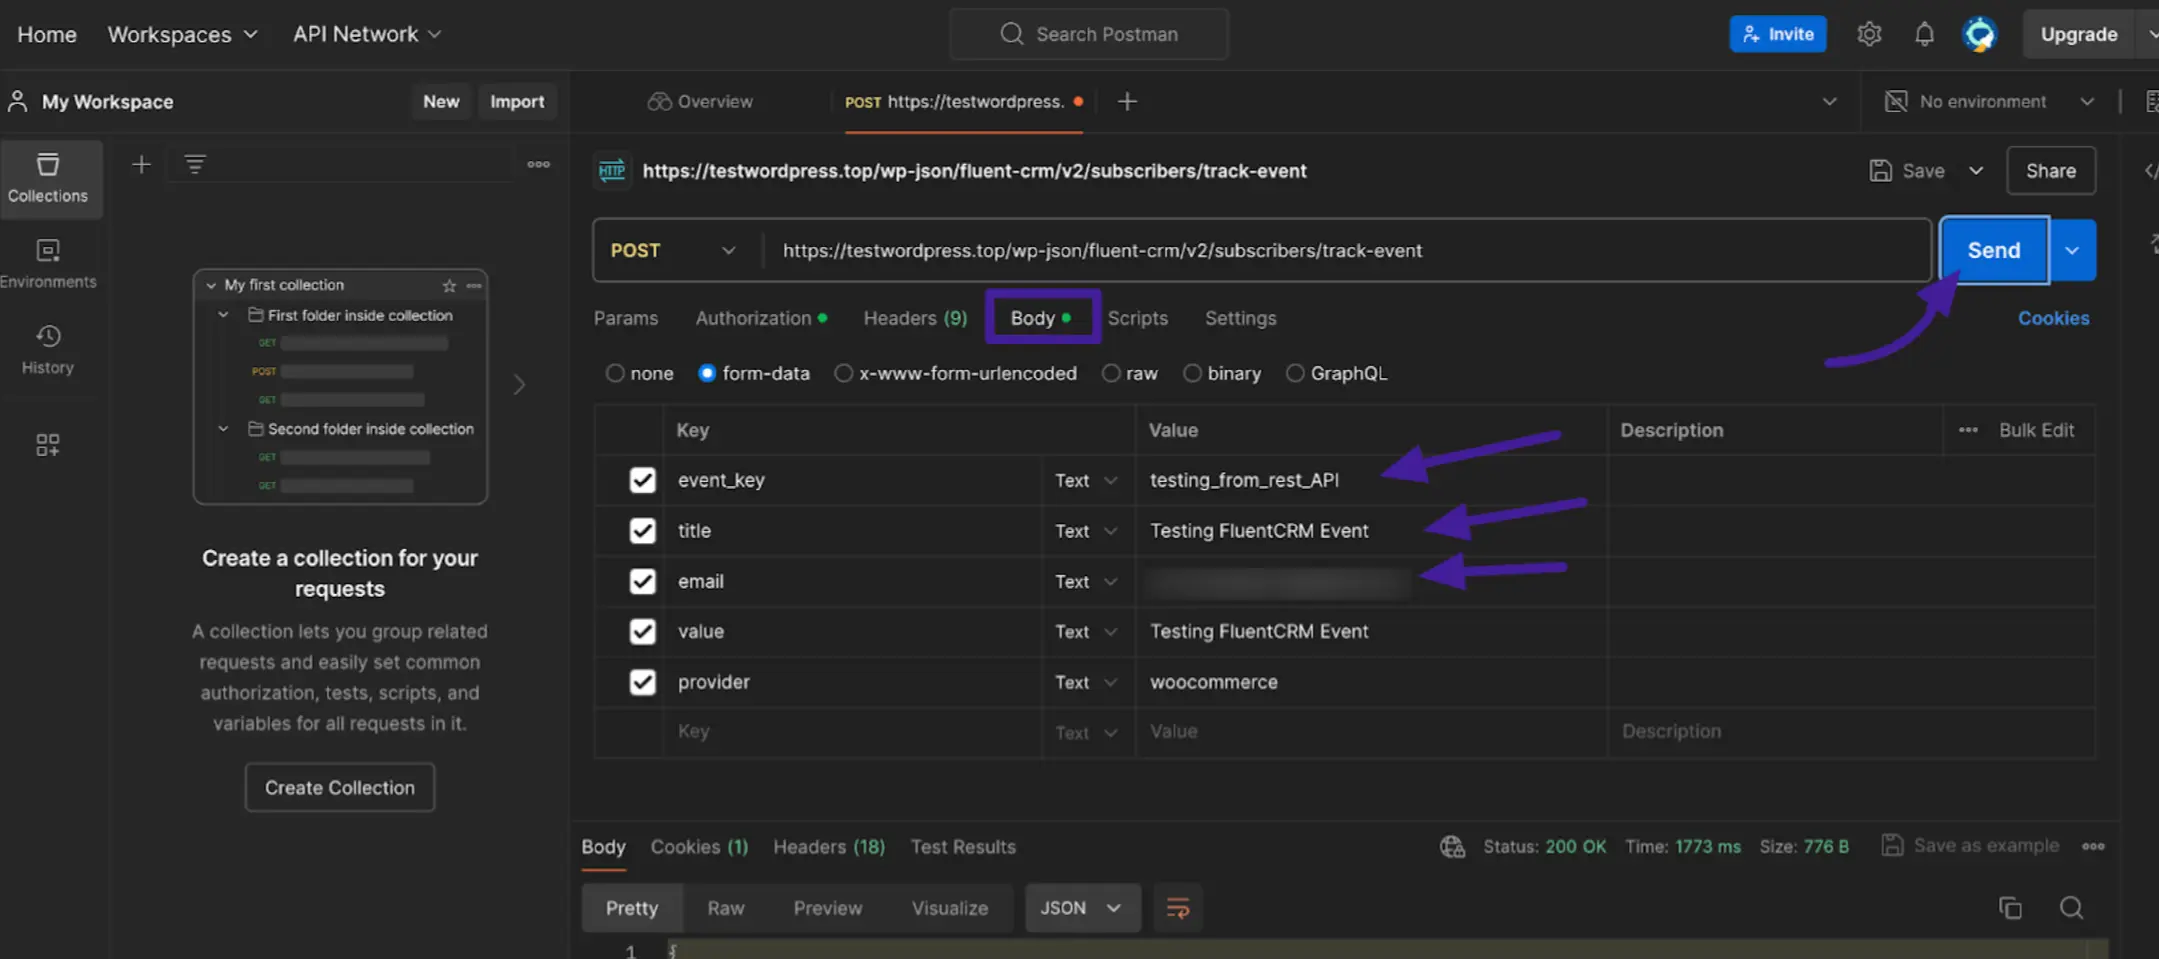The height and width of the screenshot is (959, 2159).
Task: Click Bulk Edit
Action: tap(2036, 430)
